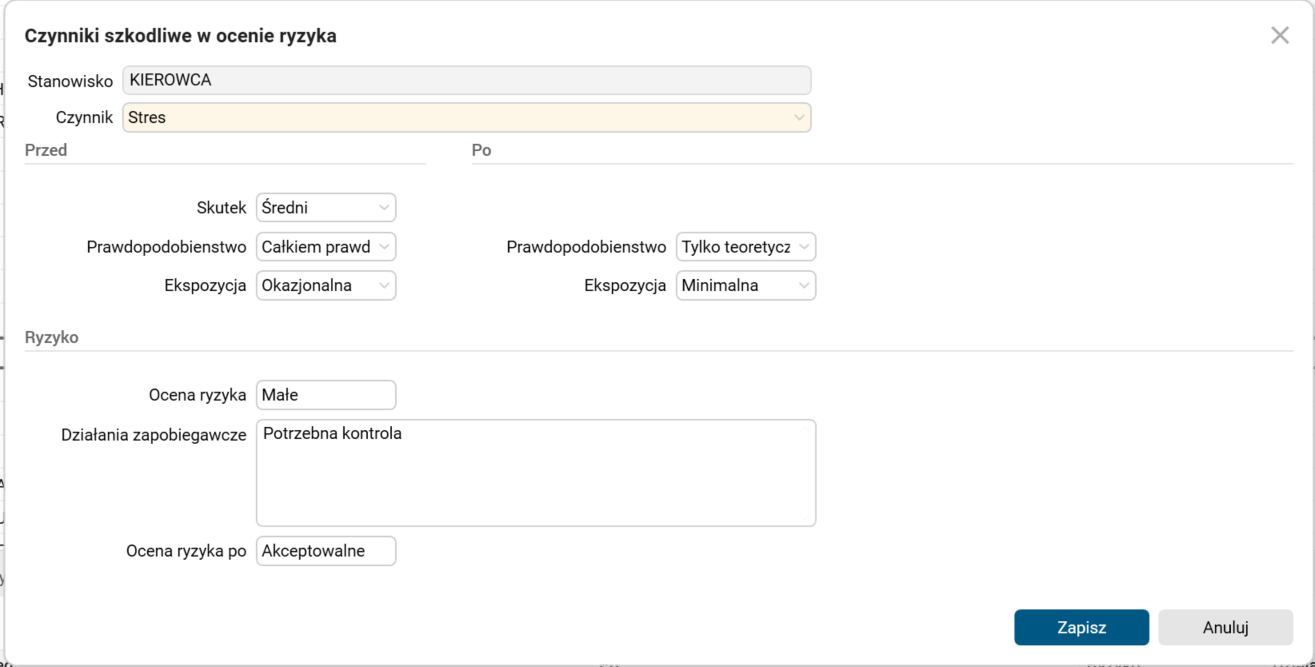This screenshot has height=667, width=1315.
Task: Click the Ryzyko section label
Action: [51, 337]
